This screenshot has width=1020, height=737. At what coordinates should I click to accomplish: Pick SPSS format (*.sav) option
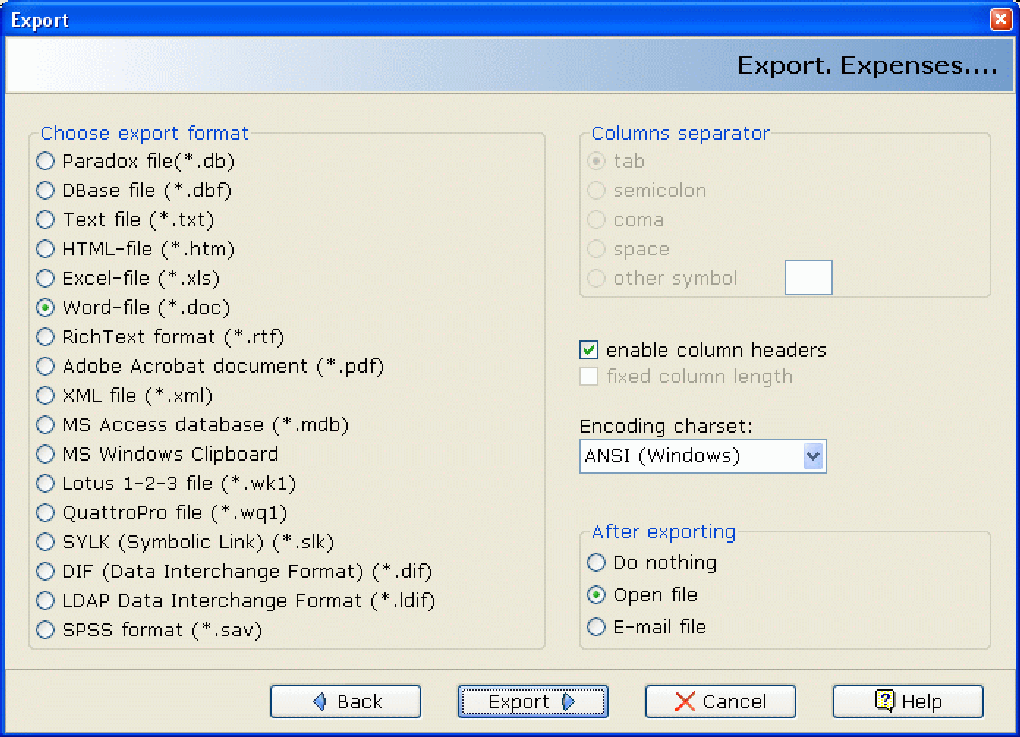[x=46, y=630]
